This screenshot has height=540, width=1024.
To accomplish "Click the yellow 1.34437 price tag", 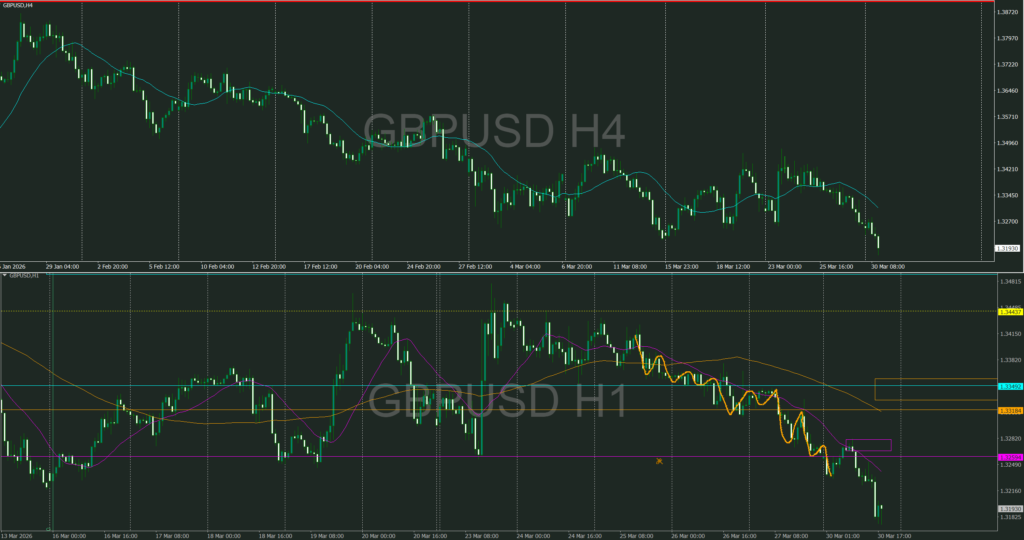I will pos(1009,312).
